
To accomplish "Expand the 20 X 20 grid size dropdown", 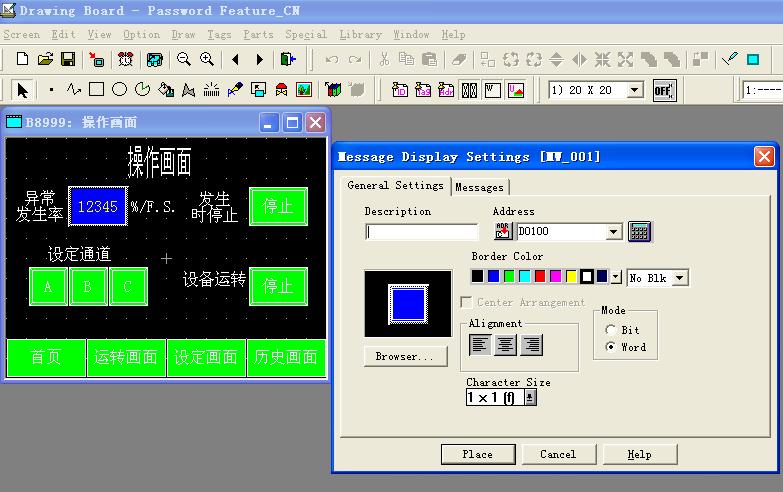I will click(x=634, y=90).
